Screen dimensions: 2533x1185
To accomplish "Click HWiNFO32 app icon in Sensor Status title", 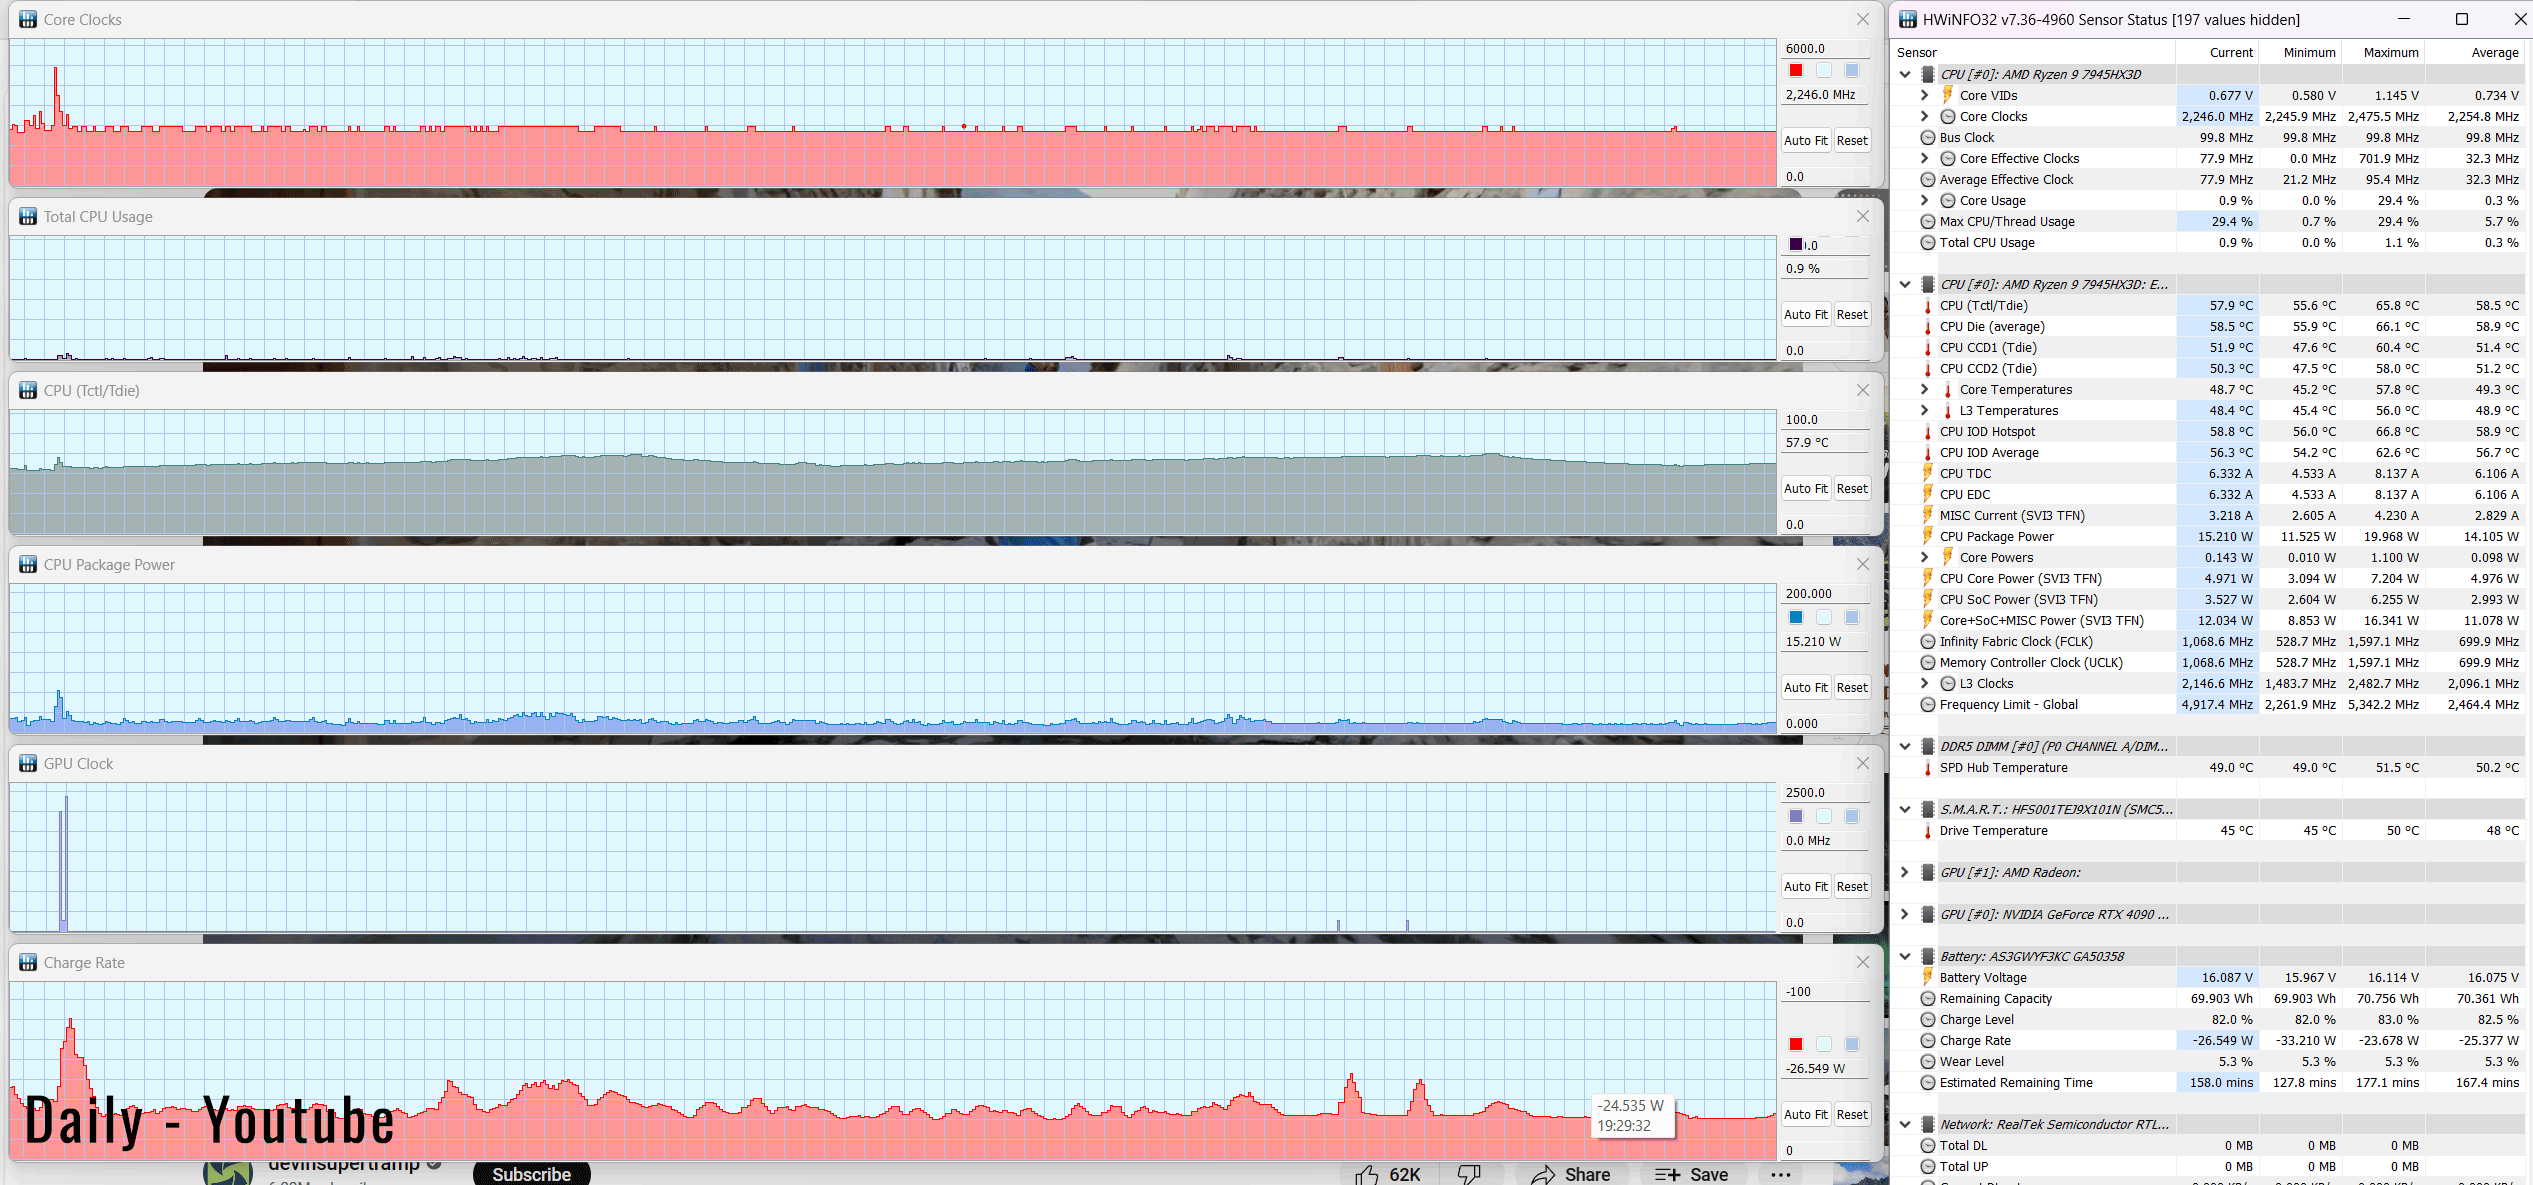I will point(1908,19).
